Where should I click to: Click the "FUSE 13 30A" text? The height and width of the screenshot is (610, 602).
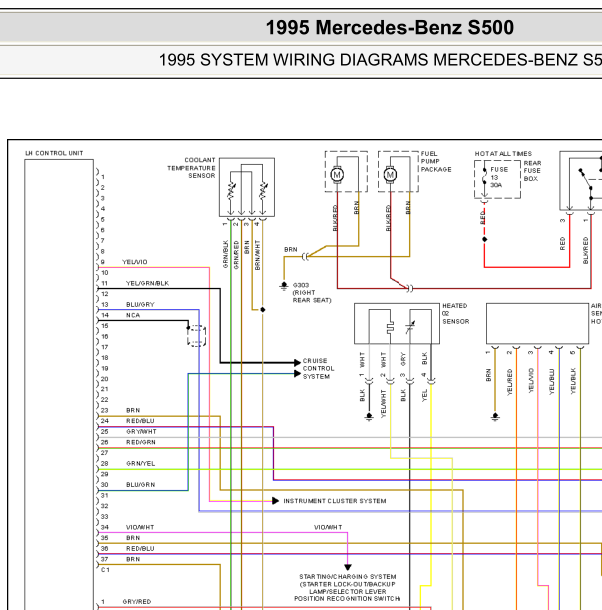(x=499, y=177)
